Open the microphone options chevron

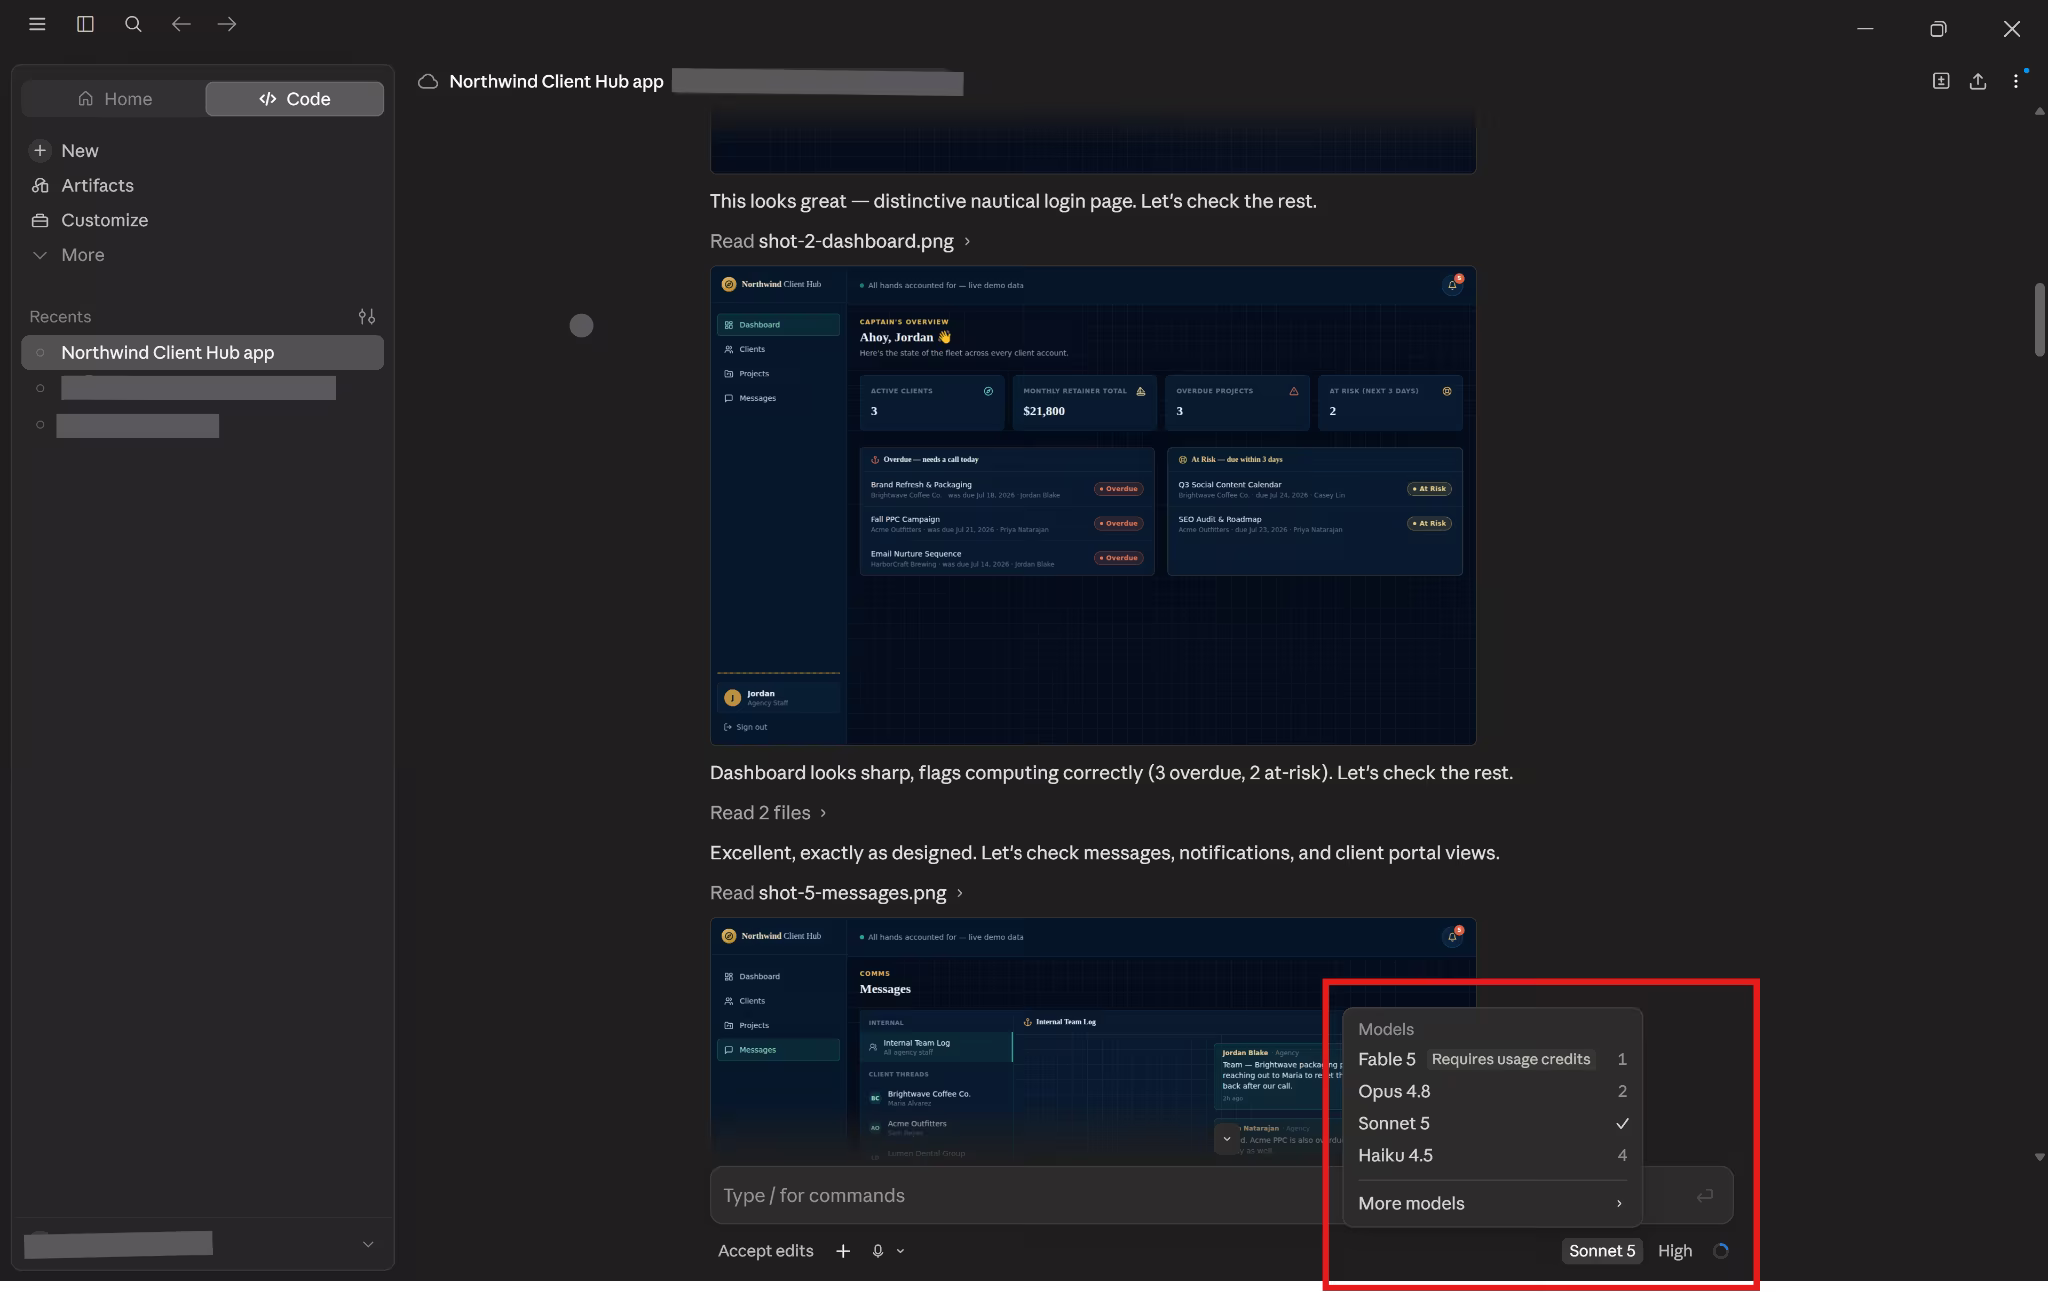pos(901,1251)
